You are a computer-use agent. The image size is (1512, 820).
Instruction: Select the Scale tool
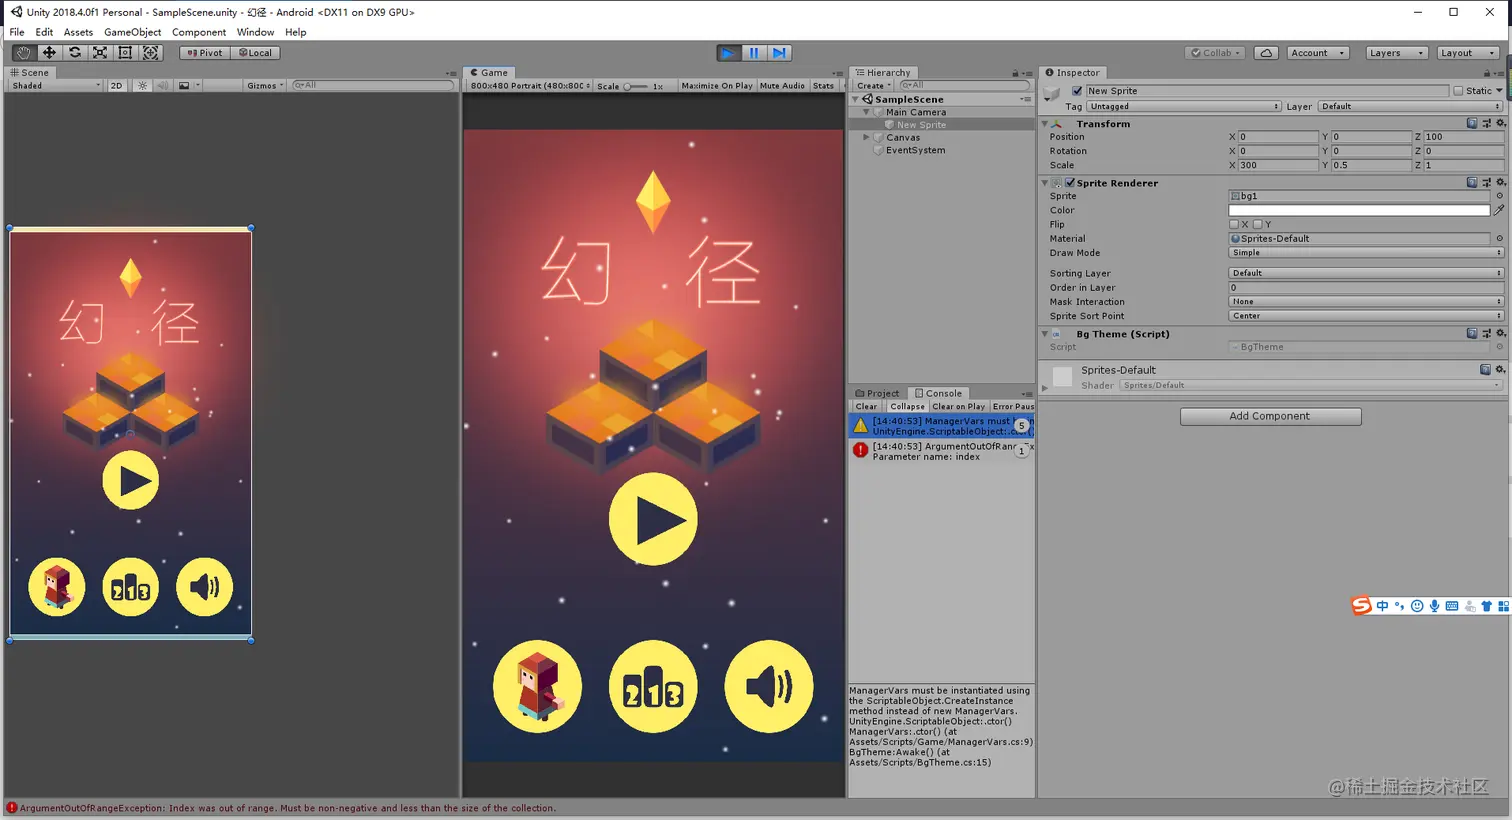[100, 53]
